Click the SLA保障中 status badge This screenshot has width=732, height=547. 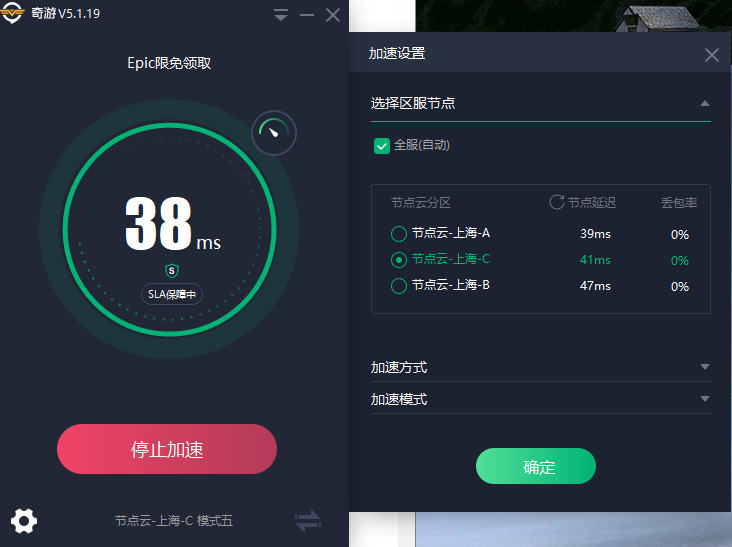(x=172, y=294)
